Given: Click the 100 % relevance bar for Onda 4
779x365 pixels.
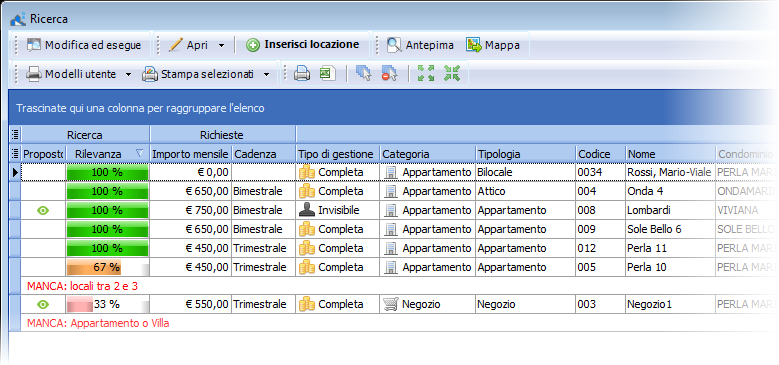Looking at the screenshot, I should point(107,191).
